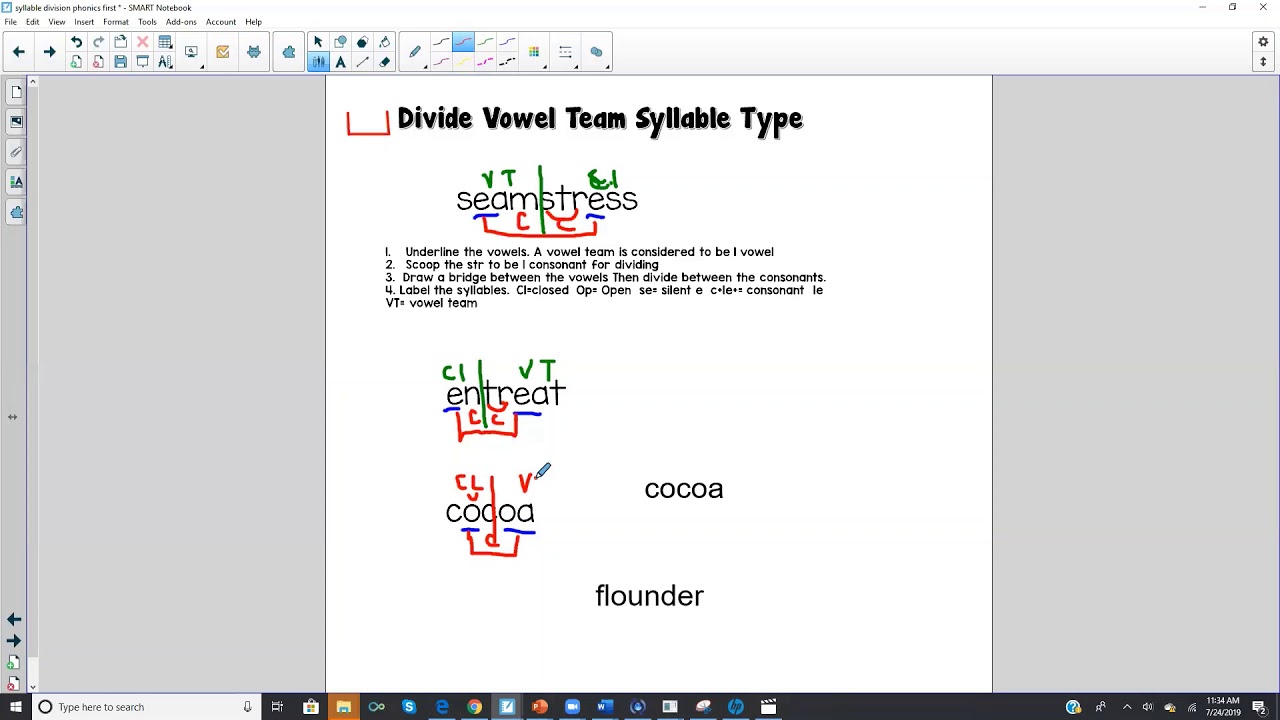The image size is (1280, 720).
Task: Open the Properties sidebar tab
Action: tap(16, 182)
